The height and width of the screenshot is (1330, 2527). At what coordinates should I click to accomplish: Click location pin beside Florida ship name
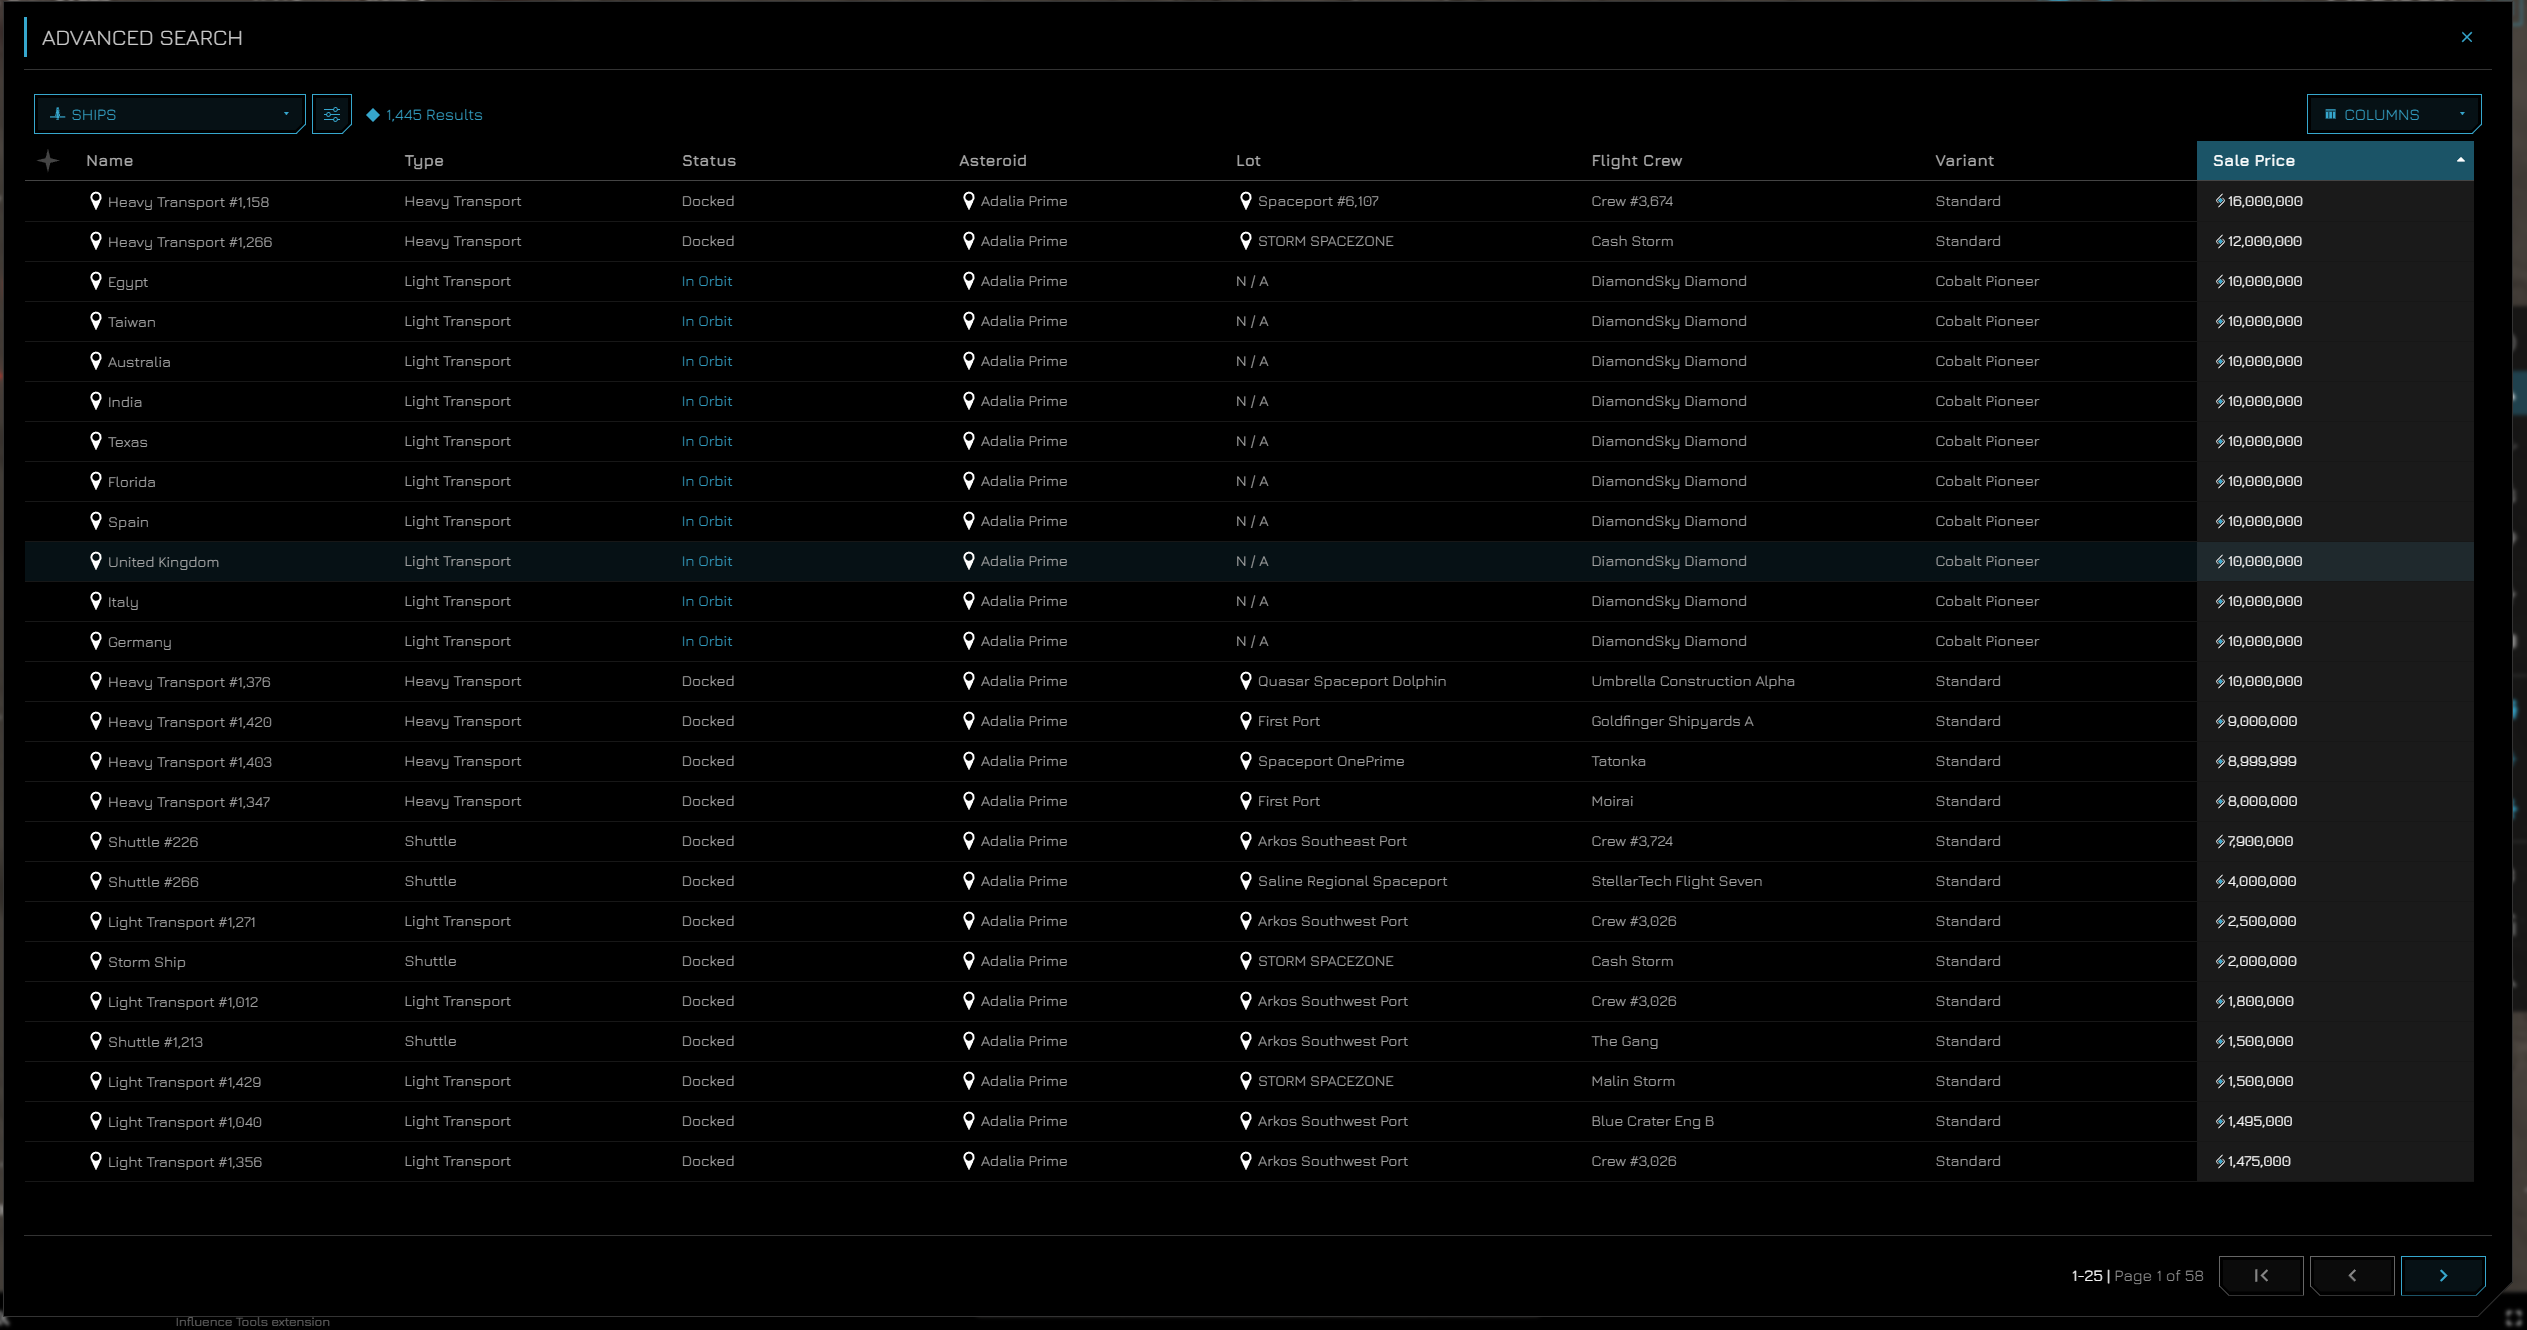pyautogui.click(x=96, y=481)
